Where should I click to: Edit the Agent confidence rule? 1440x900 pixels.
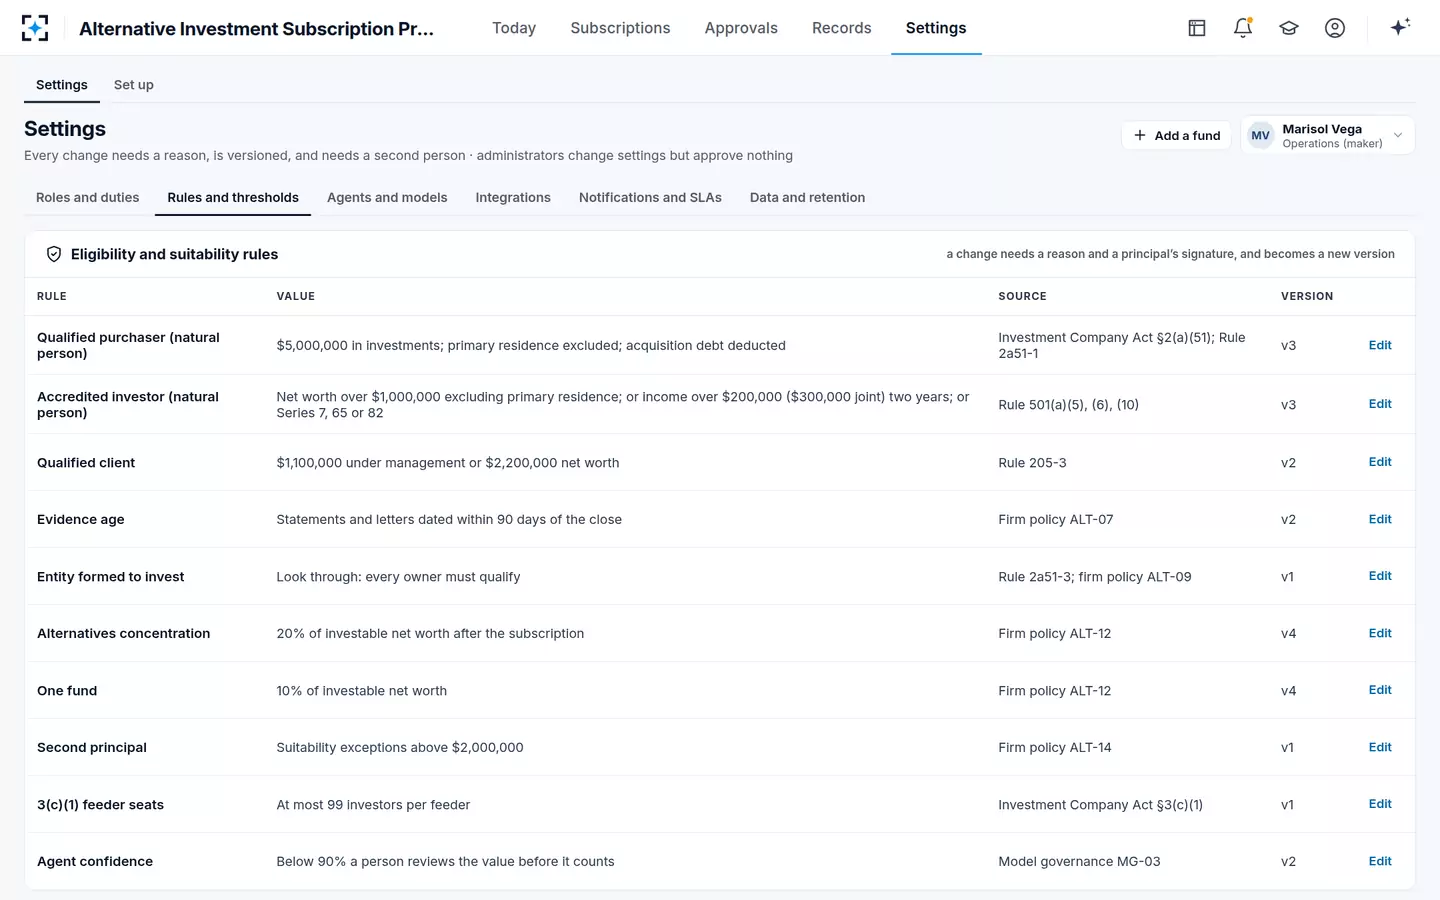pyautogui.click(x=1380, y=861)
